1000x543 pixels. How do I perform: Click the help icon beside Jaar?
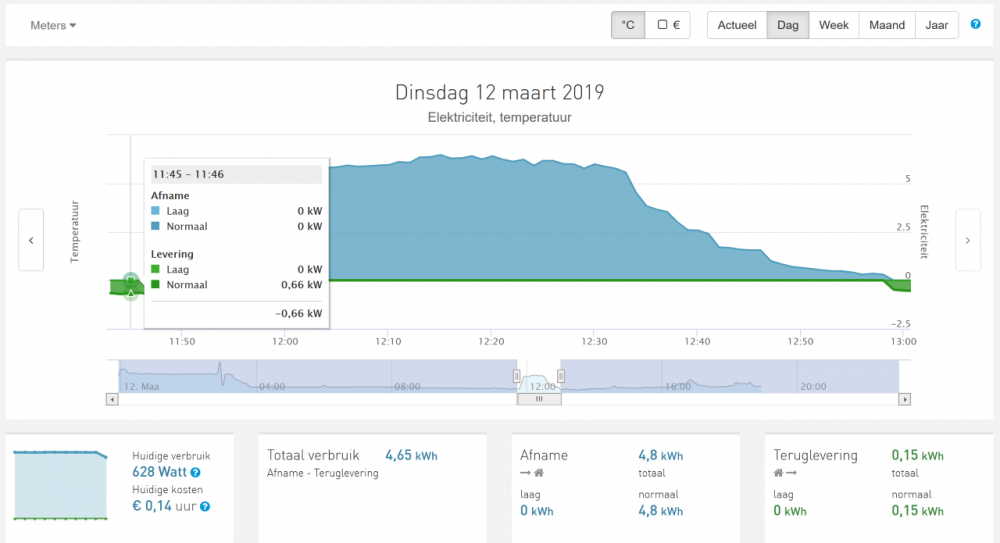(x=975, y=25)
